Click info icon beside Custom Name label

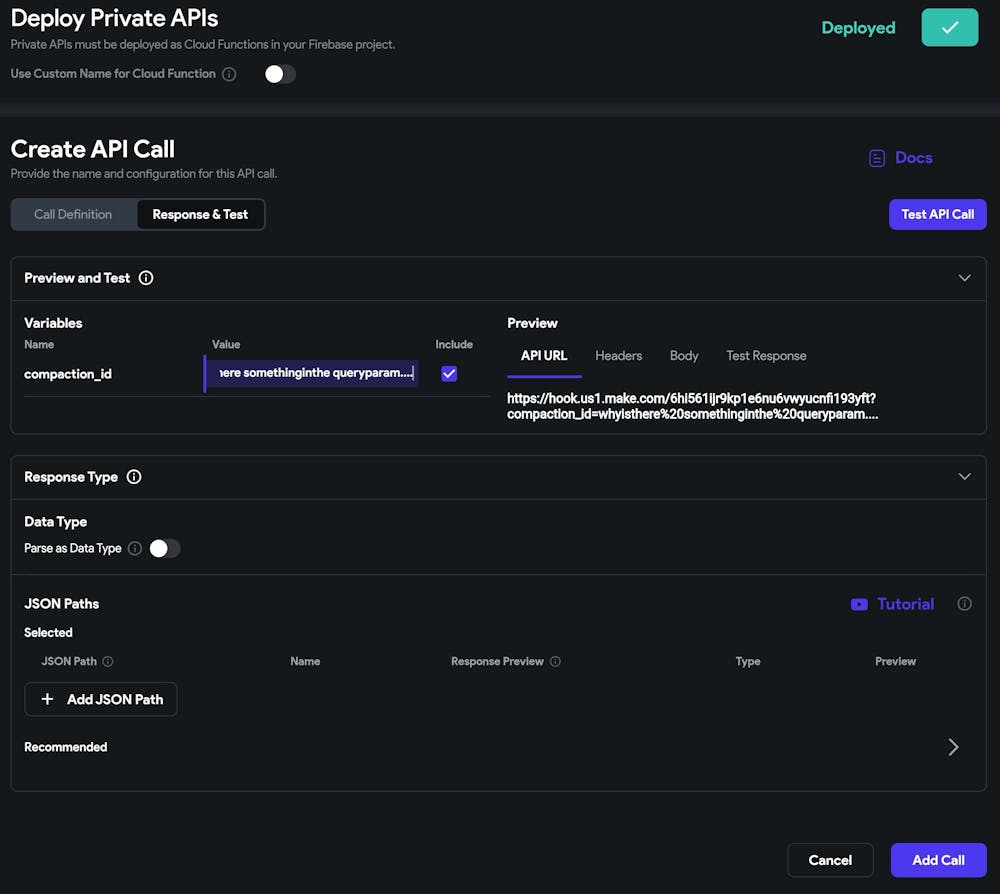[x=229, y=74]
